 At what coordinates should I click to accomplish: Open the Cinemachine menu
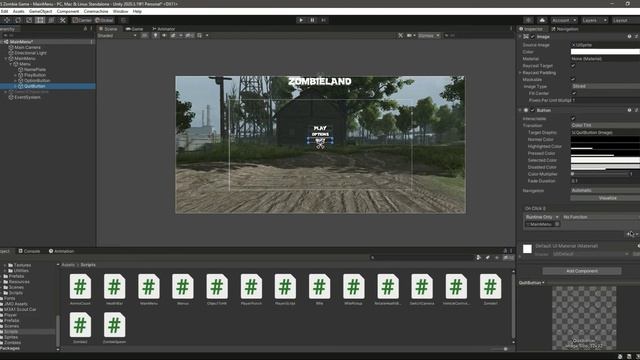click(x=96, y=11)
